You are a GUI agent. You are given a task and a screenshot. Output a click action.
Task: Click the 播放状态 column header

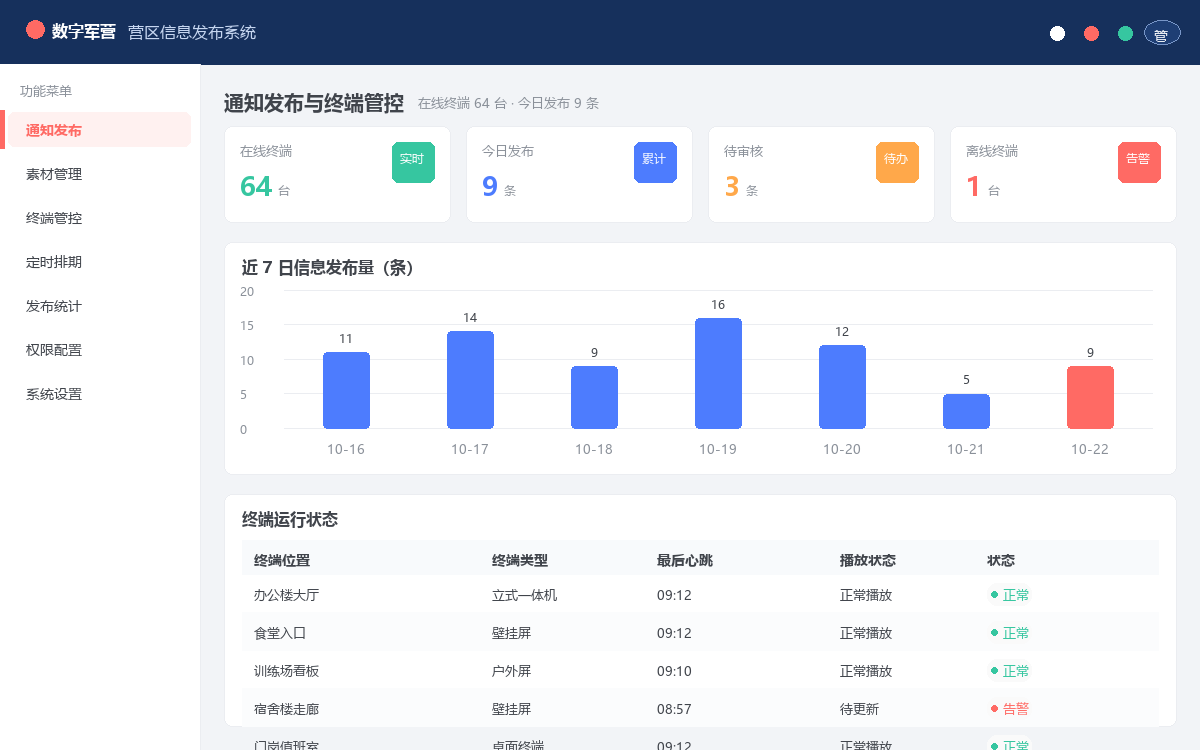tap(868, 560)
